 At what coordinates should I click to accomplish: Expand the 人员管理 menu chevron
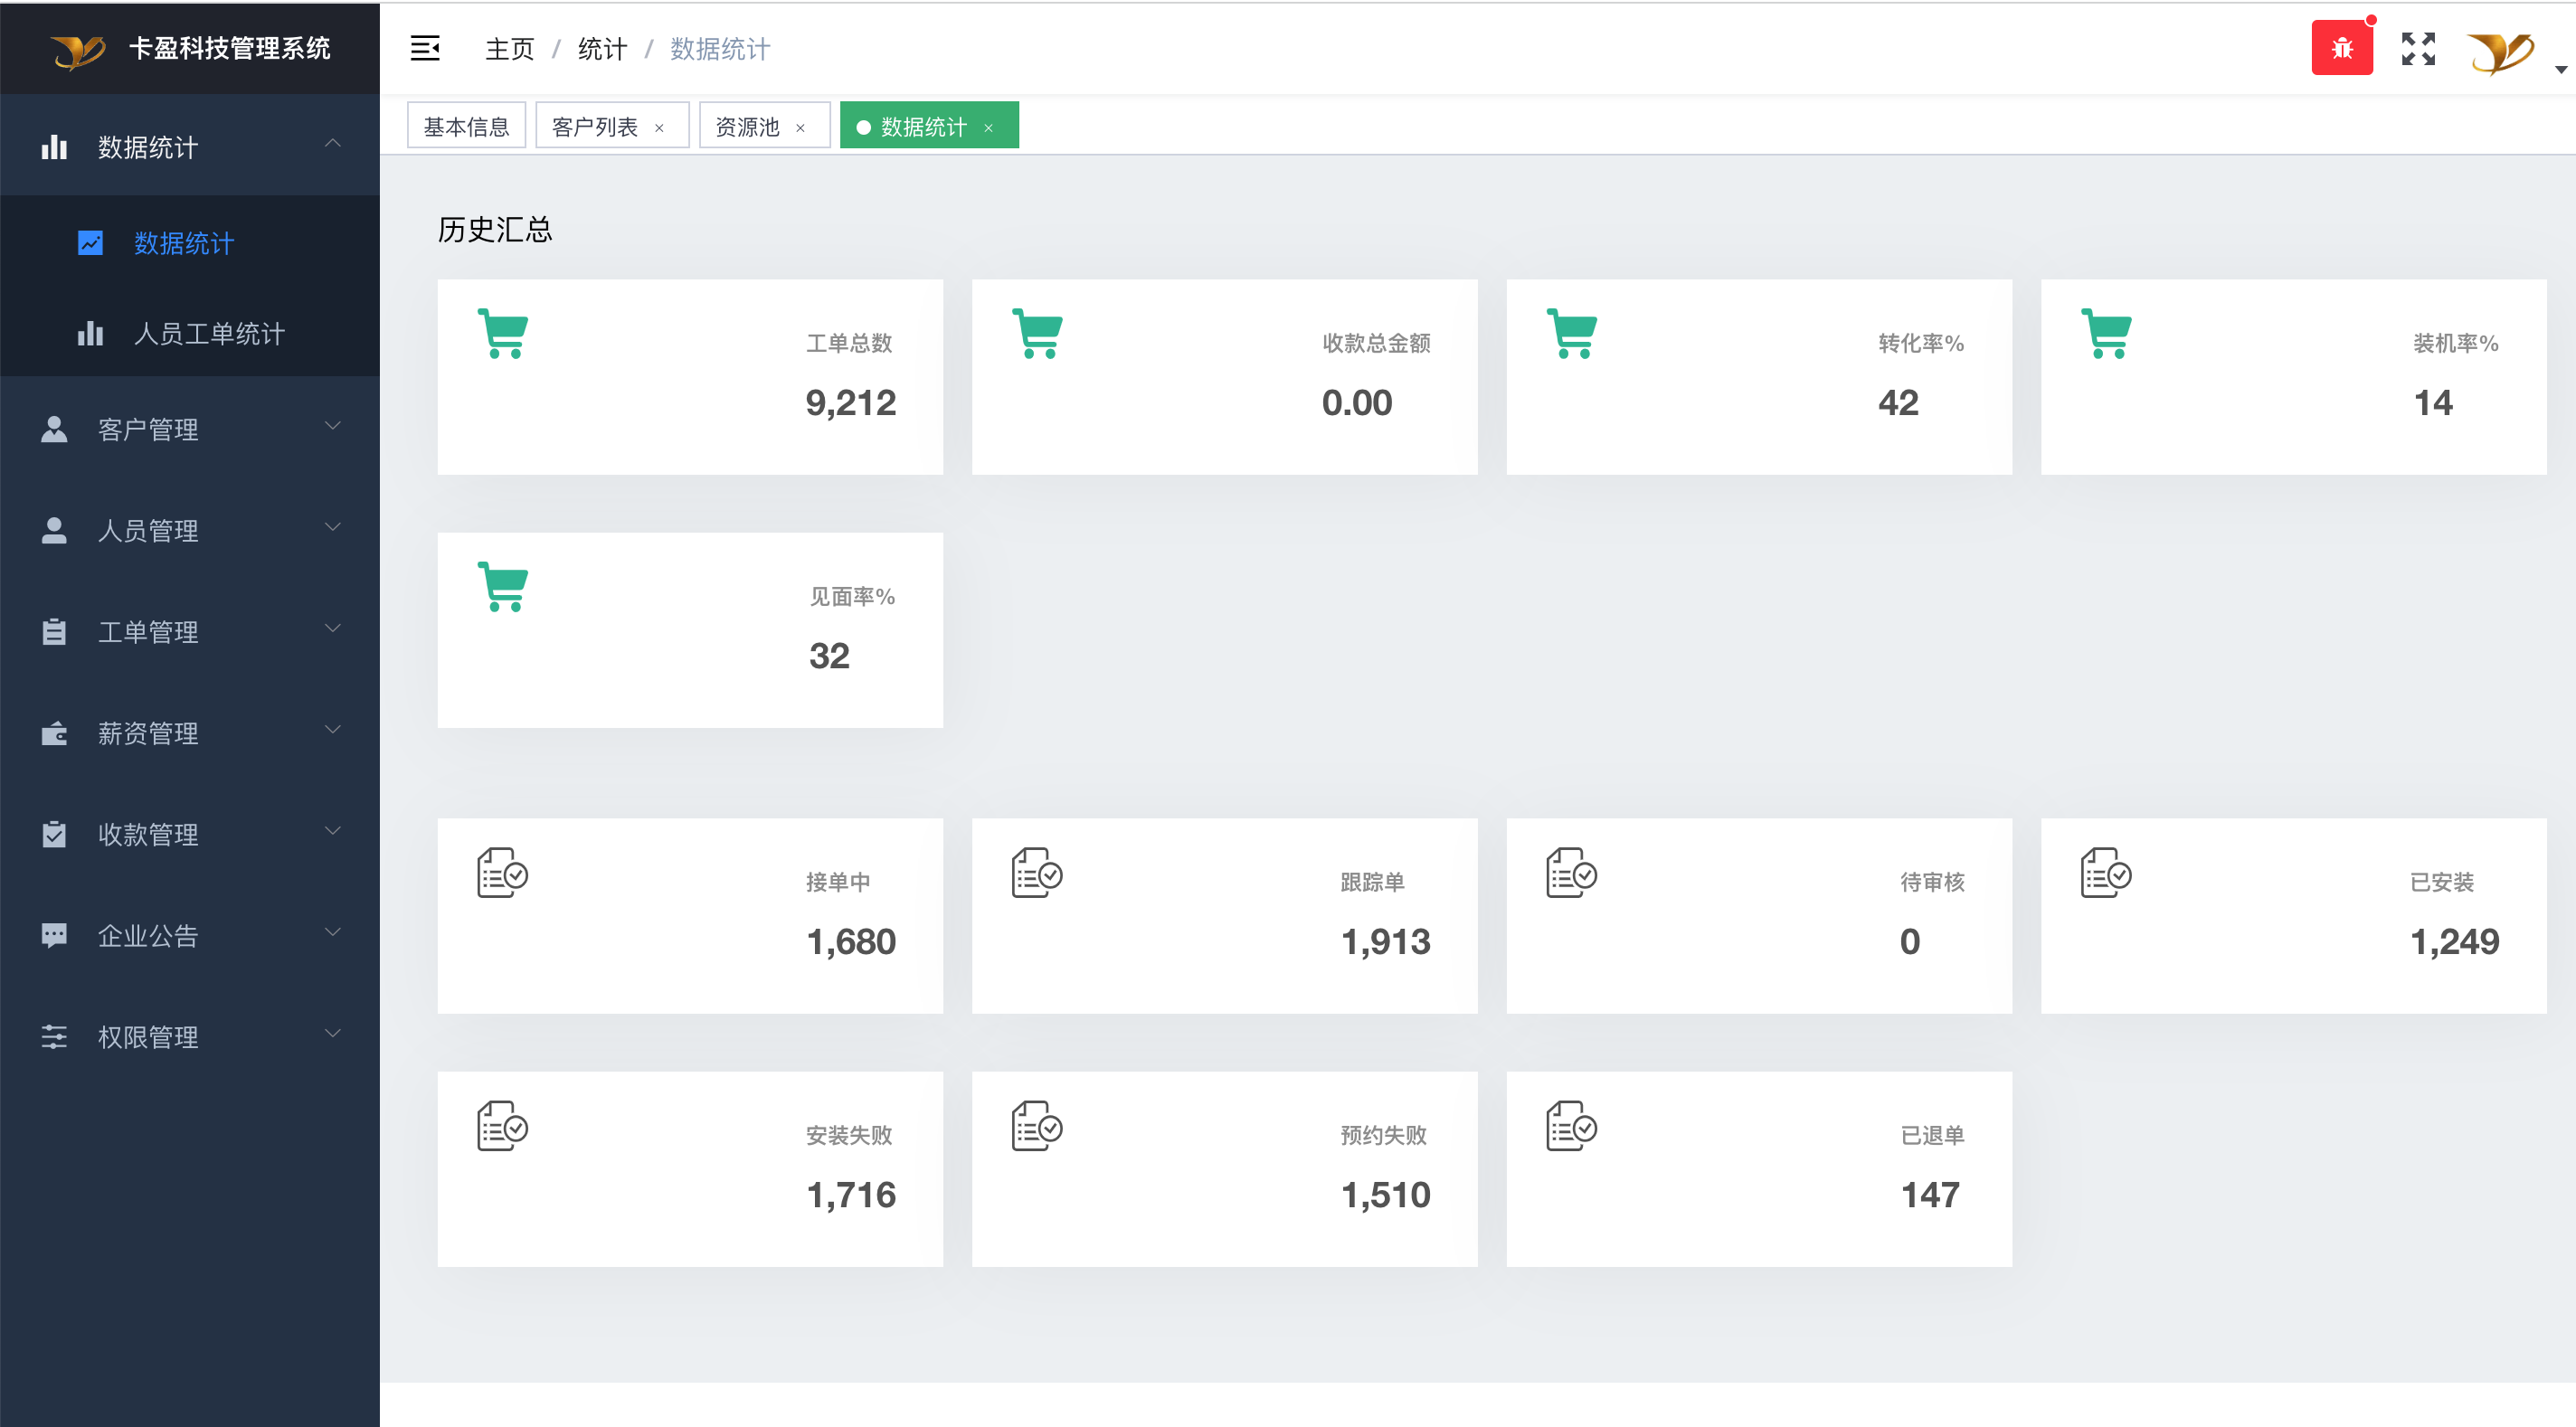click(x=333, y=527)
